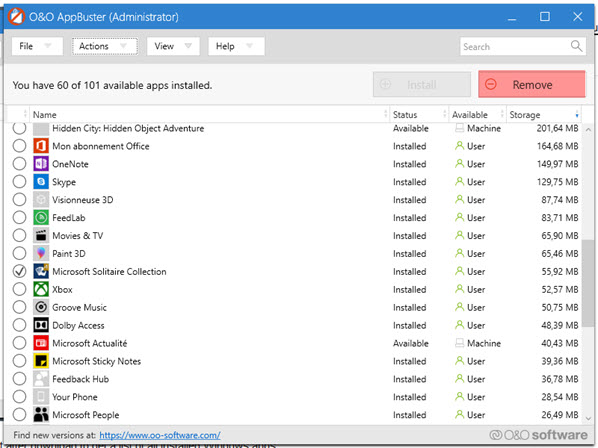598x448 pixels.
Task: Maximize the AppBuster window
Action: [545, 17]
